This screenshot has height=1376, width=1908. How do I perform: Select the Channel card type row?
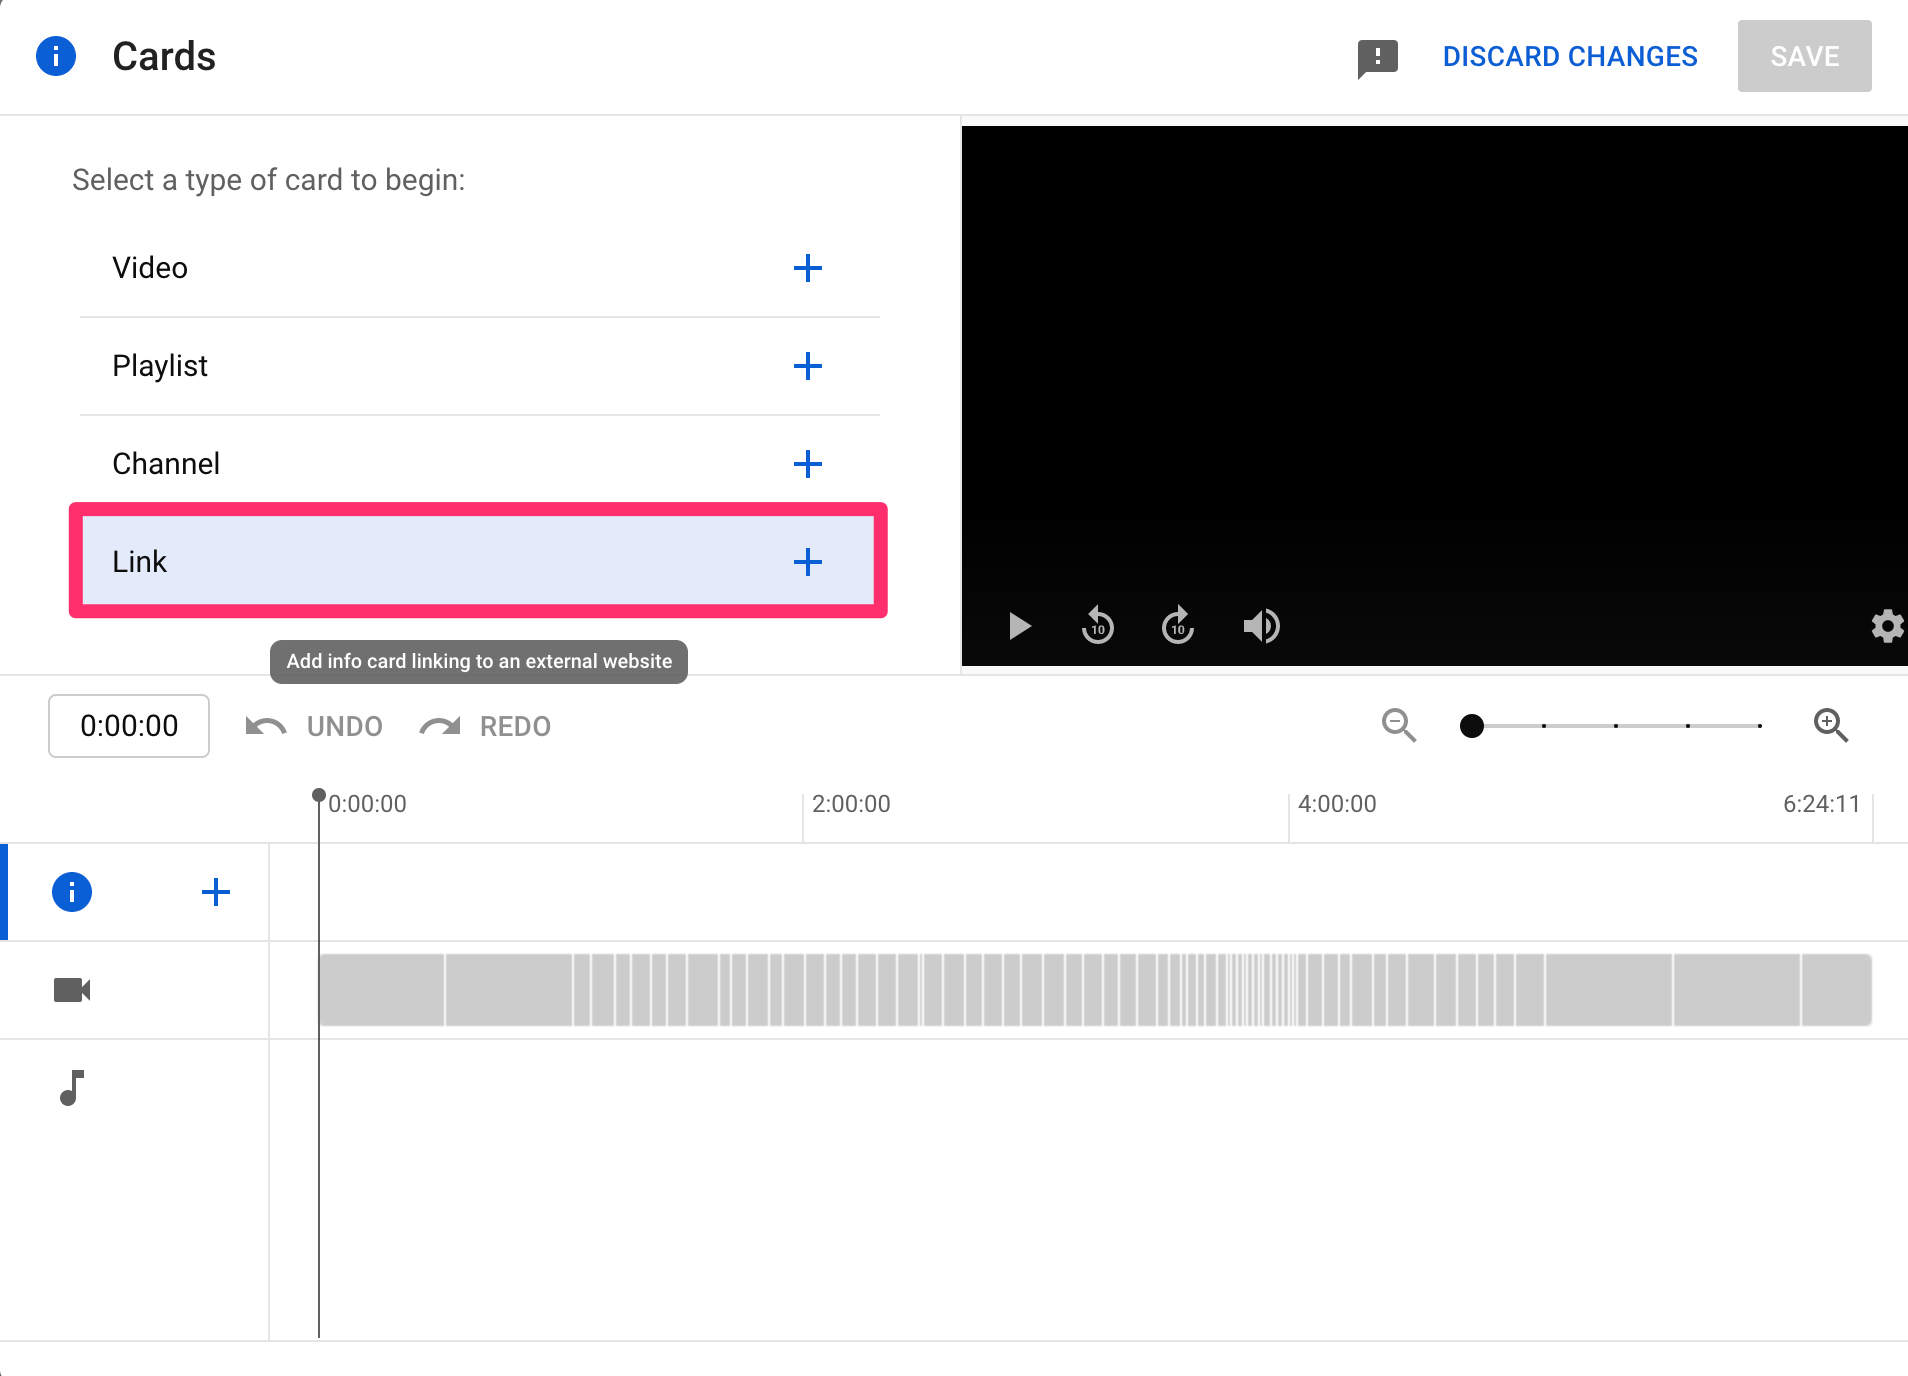(479, 464)
